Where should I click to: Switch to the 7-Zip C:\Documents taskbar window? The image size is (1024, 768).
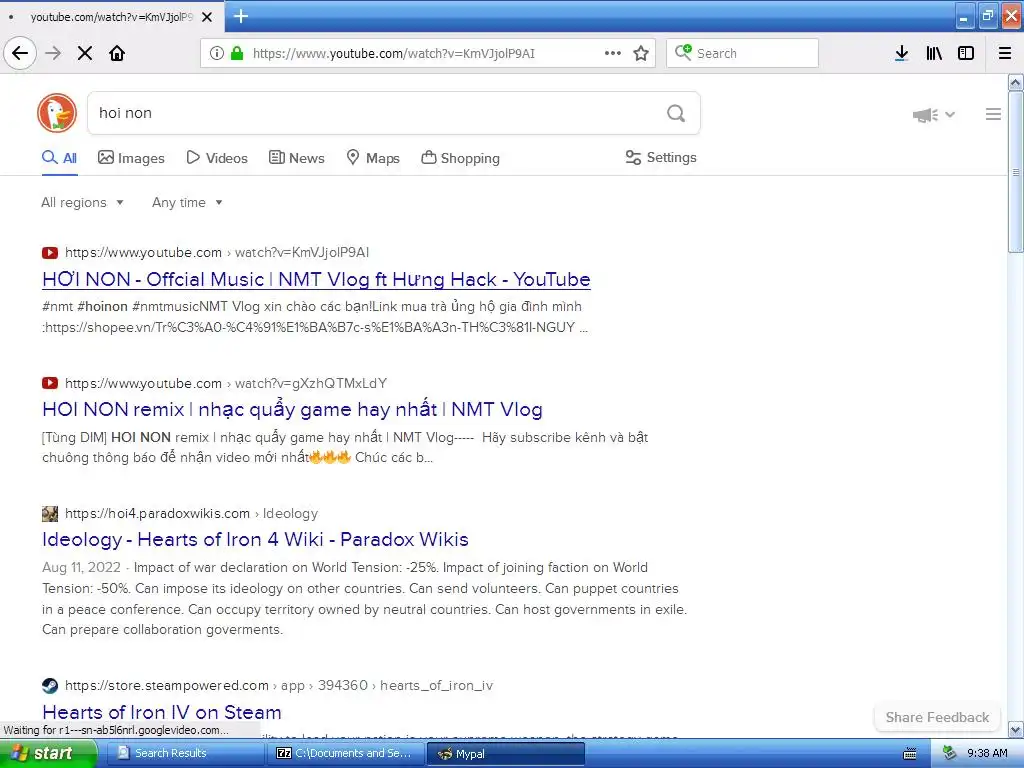(345, 754)
